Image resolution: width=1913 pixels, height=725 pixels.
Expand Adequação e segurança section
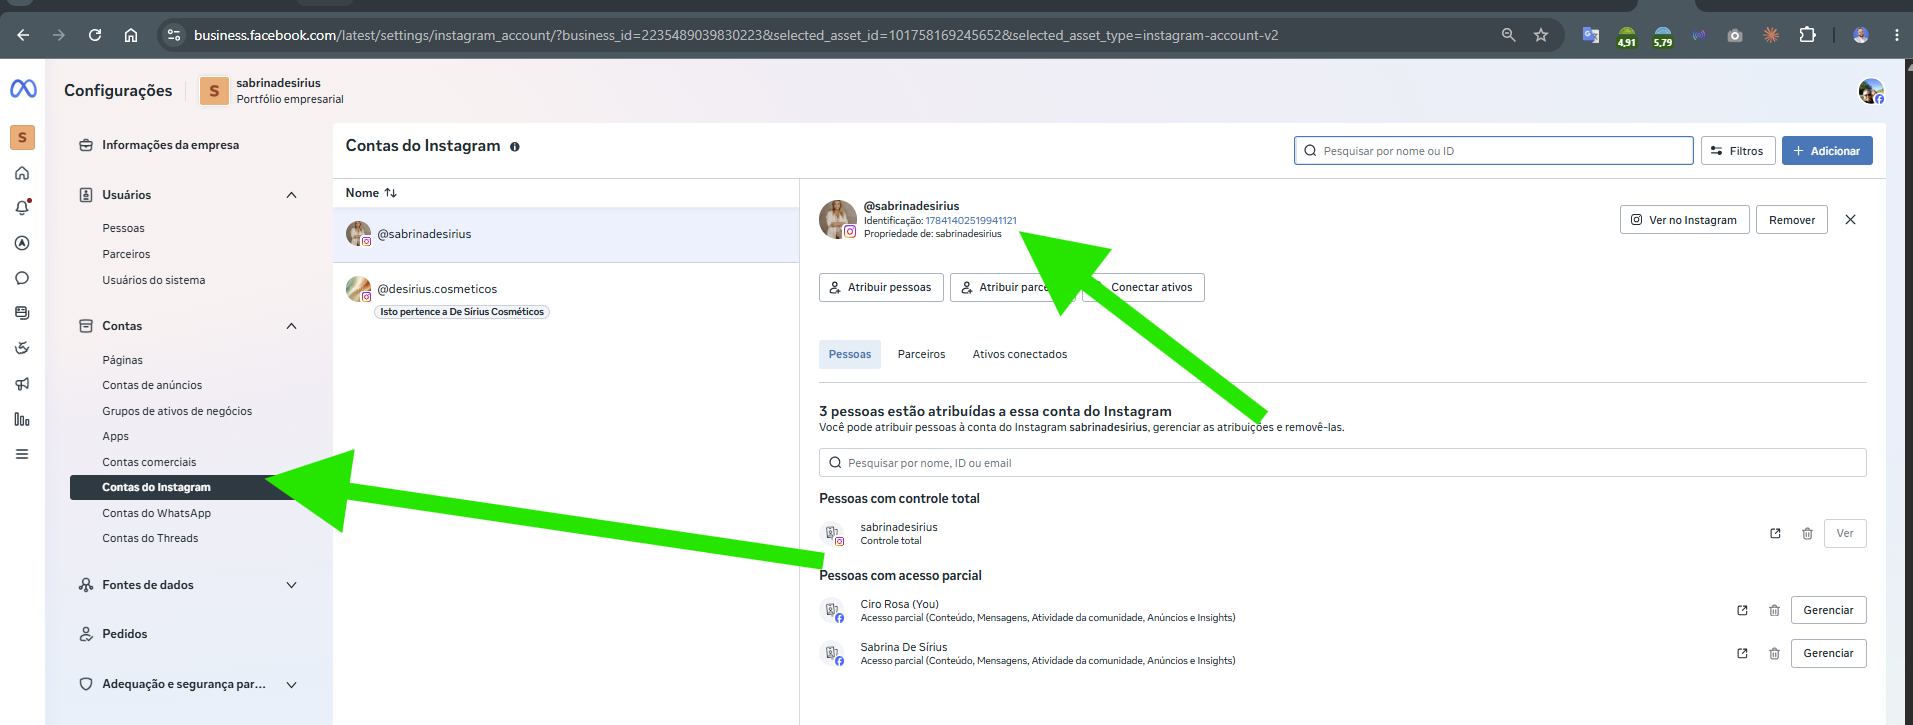pyautogui.click(x=291, y=685)
